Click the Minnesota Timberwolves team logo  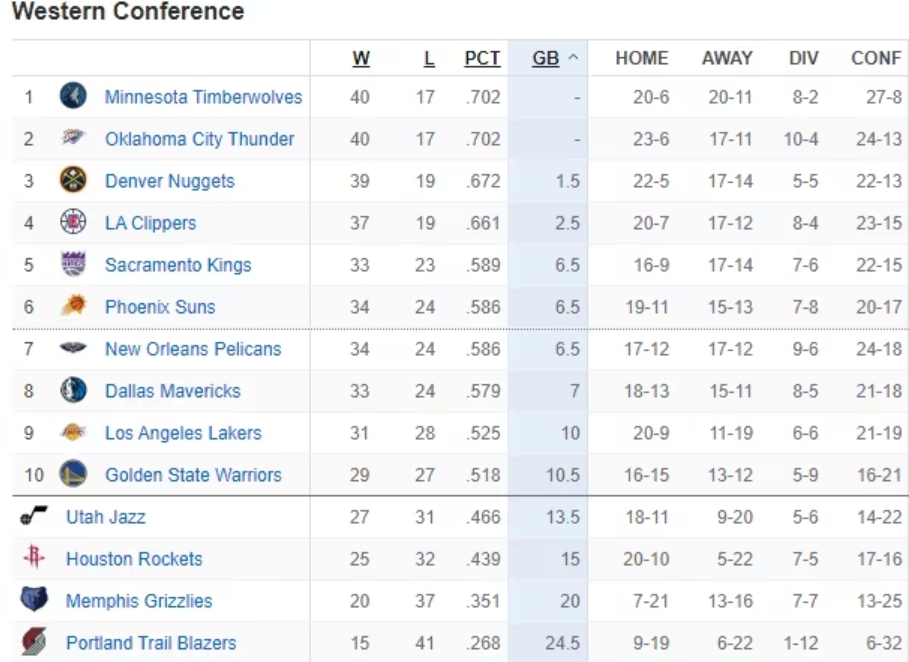73,97
